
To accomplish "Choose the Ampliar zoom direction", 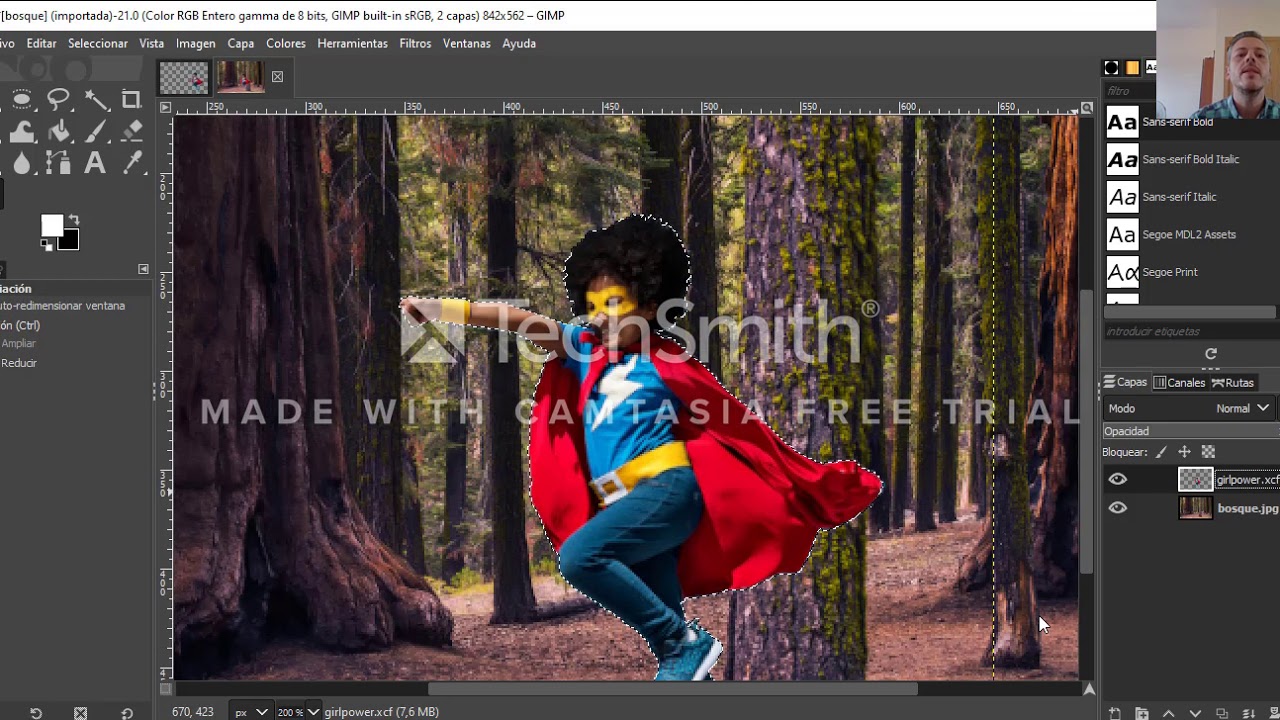I will point(18,343).
